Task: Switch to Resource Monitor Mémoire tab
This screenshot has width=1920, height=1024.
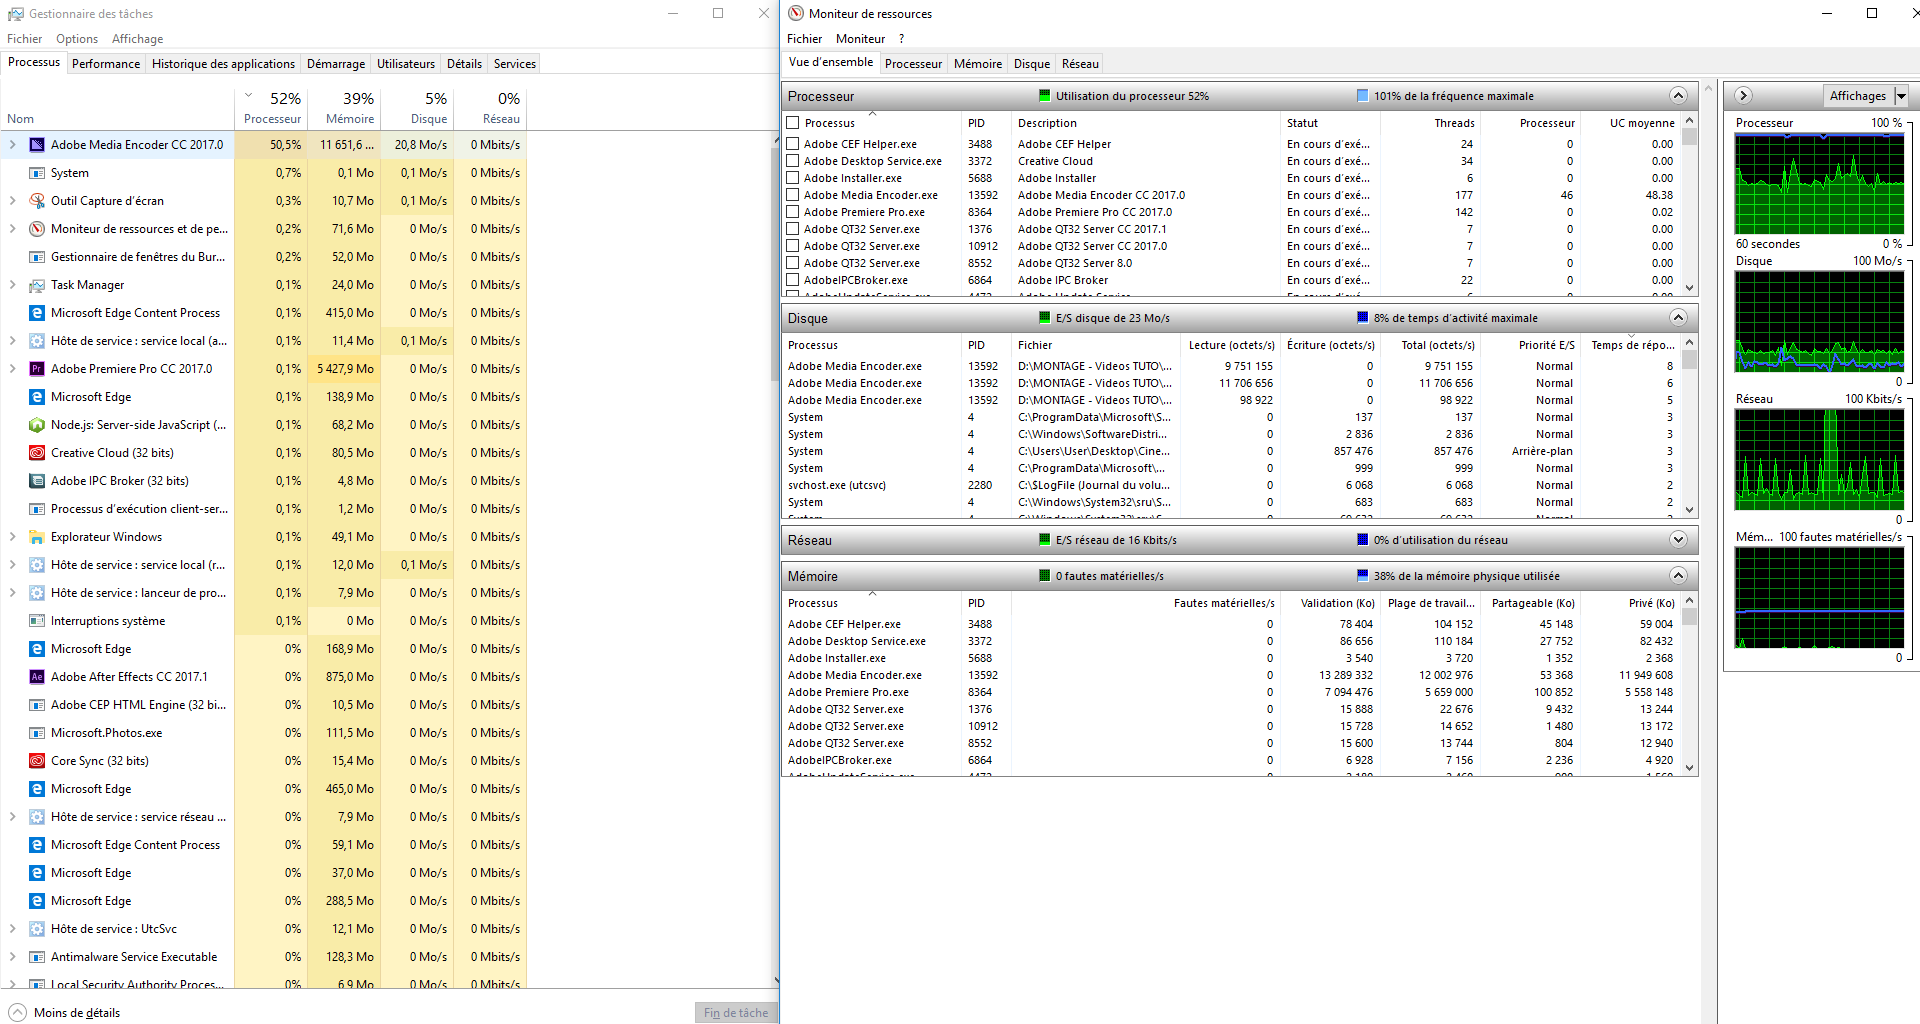Action: (978, 64)
